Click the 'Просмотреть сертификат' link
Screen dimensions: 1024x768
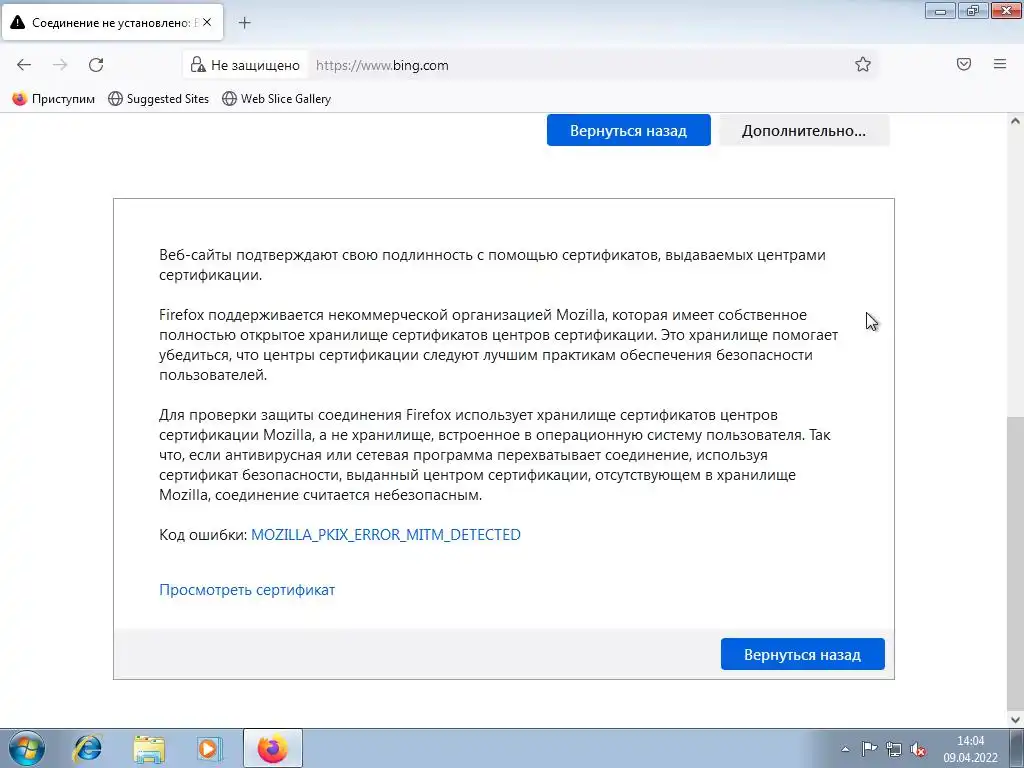pos(247,590)
